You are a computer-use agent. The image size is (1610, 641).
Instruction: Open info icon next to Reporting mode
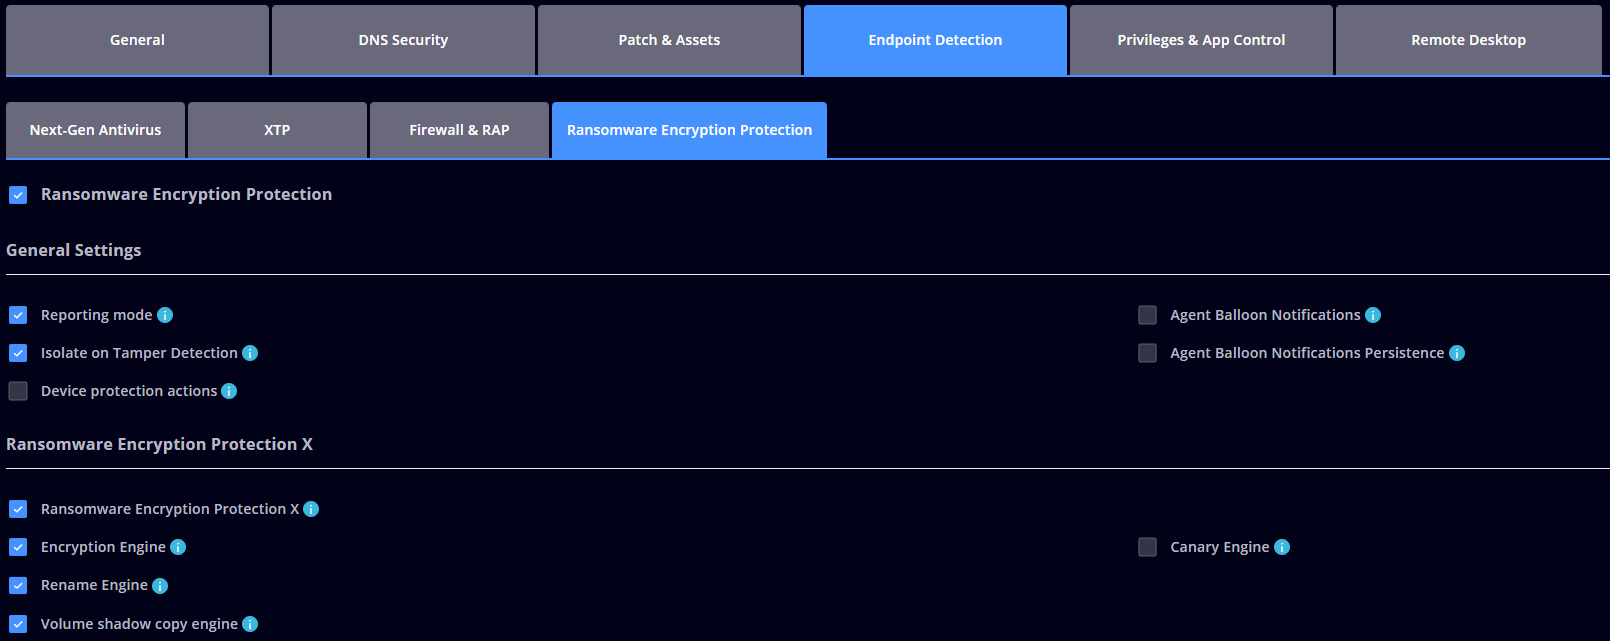point(165,315)
